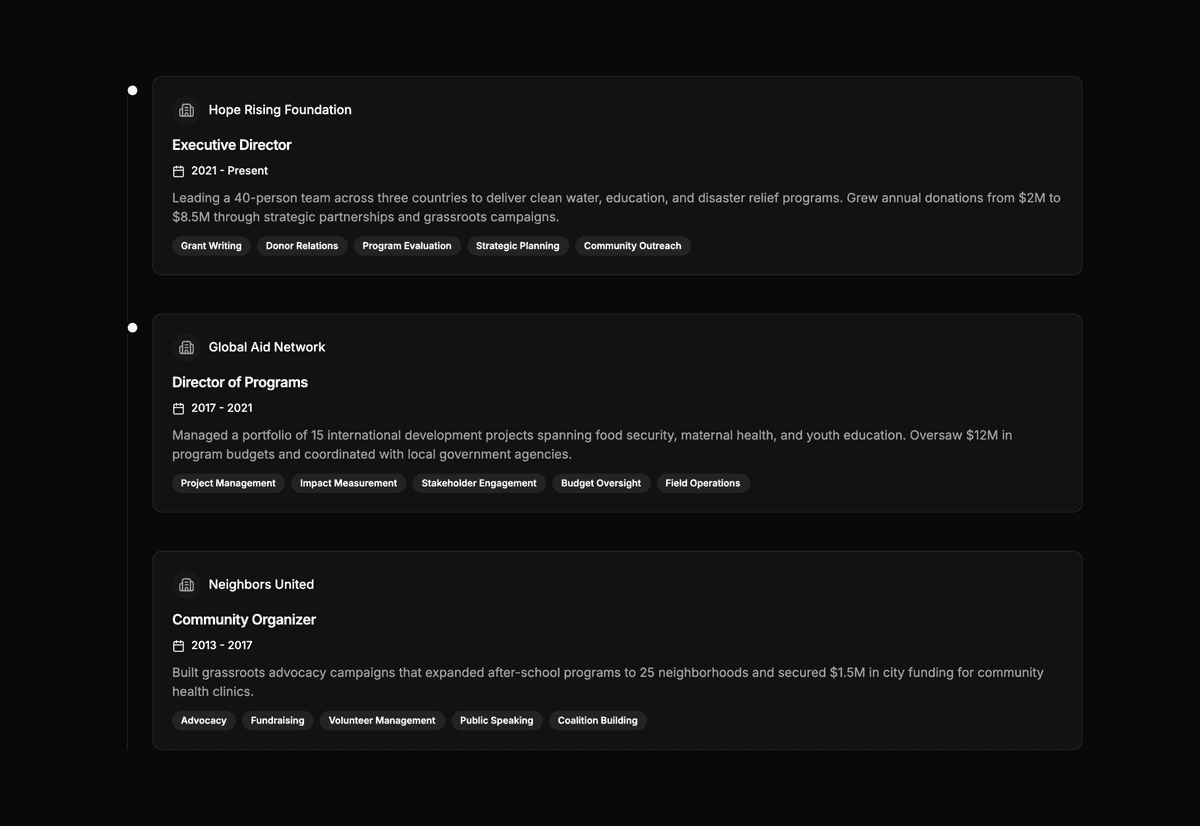Click the calendar icon beside 2021 - Present
The height and width of the screenshot is (826, 1200).
point(180,170)
